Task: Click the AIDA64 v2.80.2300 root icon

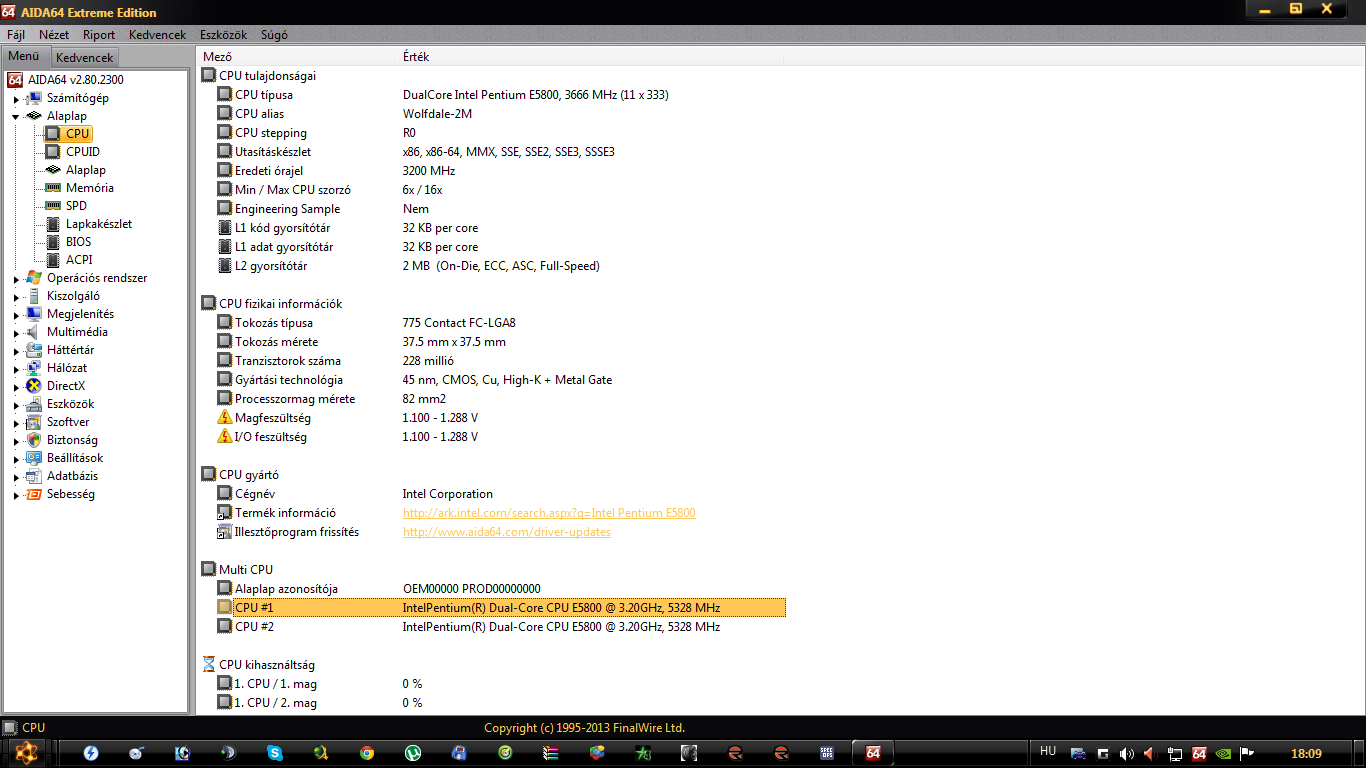Action: [15, 80]
